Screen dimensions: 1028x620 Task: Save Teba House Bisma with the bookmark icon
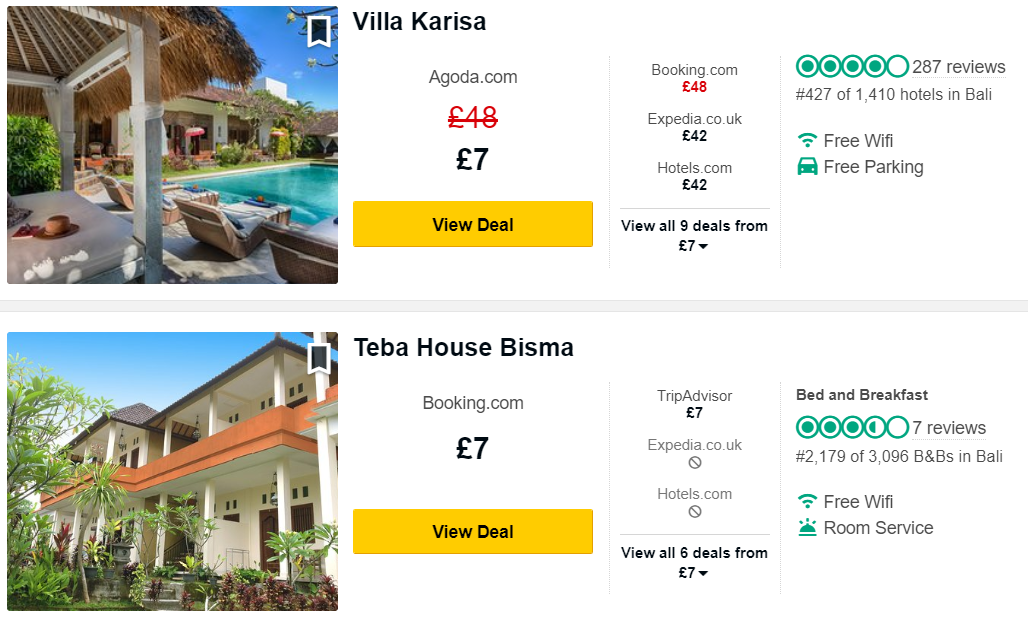pyautogui.click(x=319, y=358)
